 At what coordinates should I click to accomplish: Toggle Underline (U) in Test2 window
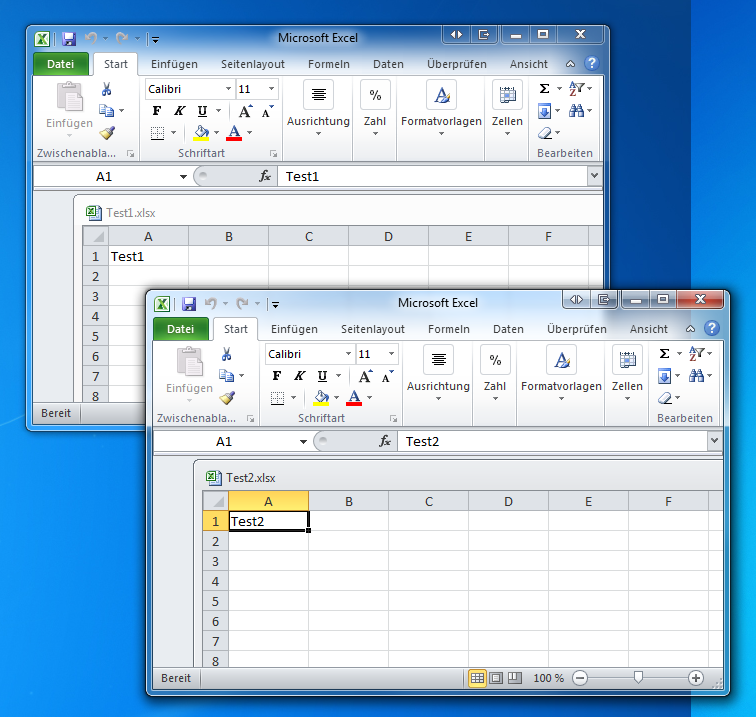coord(322,376)
